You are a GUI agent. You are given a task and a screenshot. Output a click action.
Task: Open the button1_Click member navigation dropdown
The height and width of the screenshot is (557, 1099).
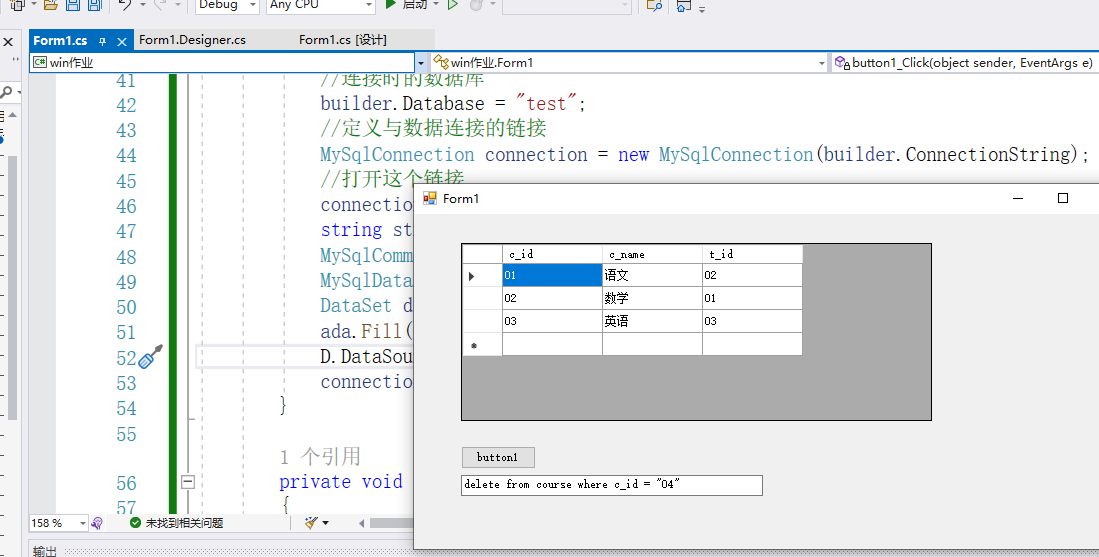pos(964,62)
